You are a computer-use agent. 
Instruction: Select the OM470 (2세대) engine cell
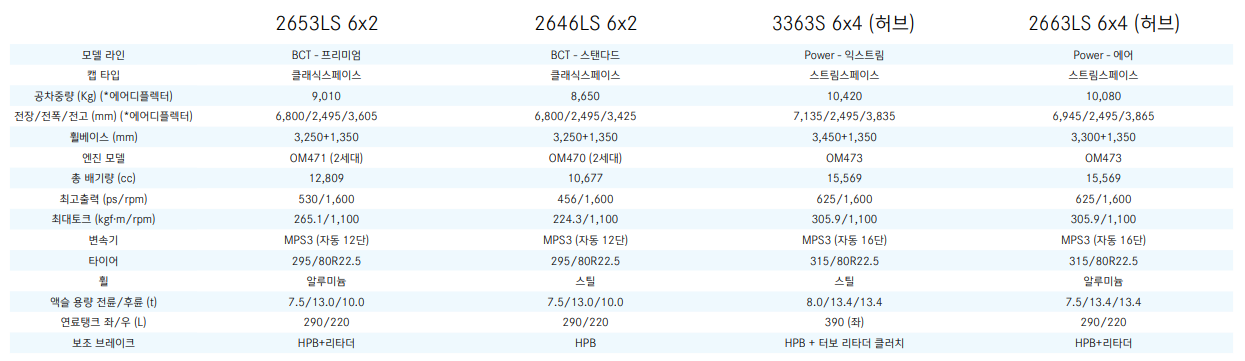[586, 158]
